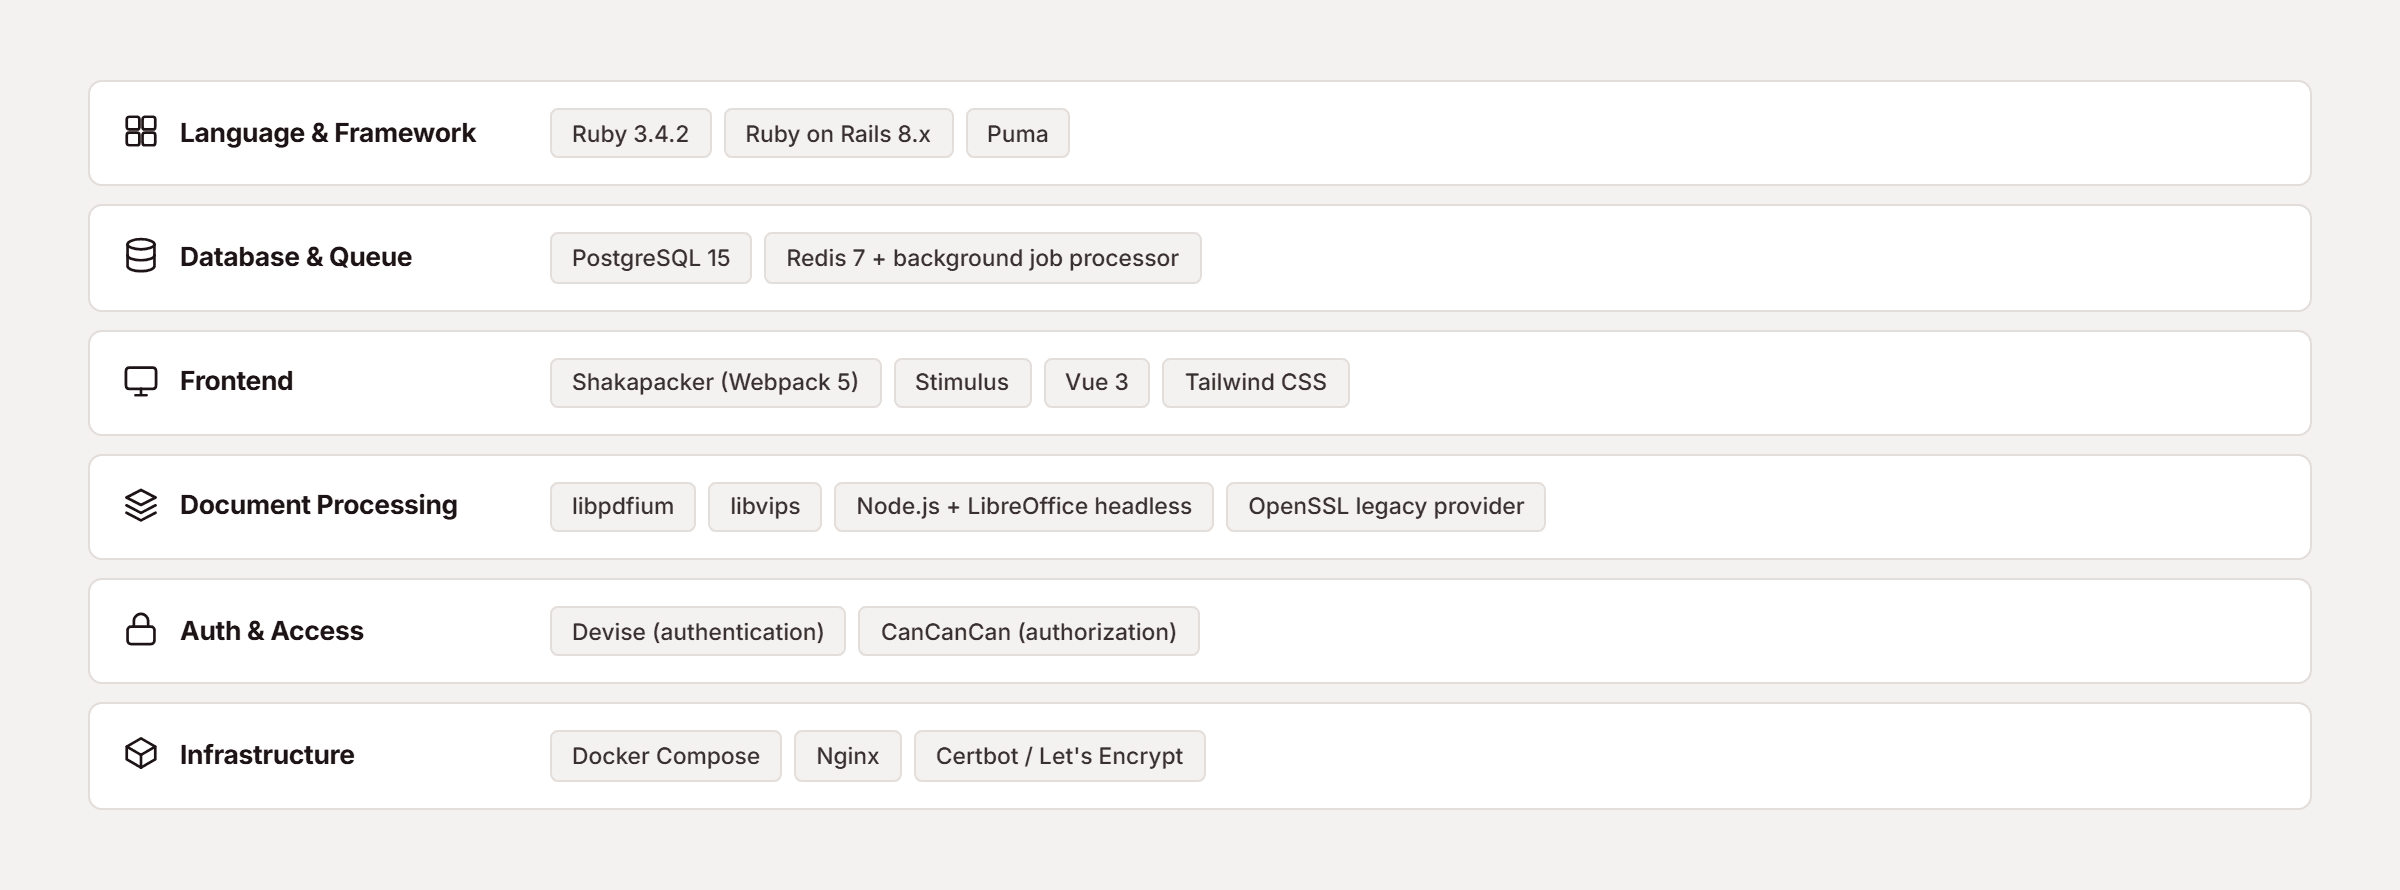This screenshot has height=890, width=2400.
Task: Select the Database & Queue heading
Action: [296, 257]
